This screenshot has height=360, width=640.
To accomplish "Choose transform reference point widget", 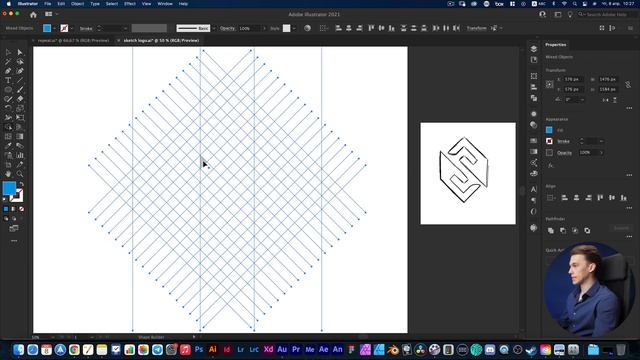I will point(550,84).
